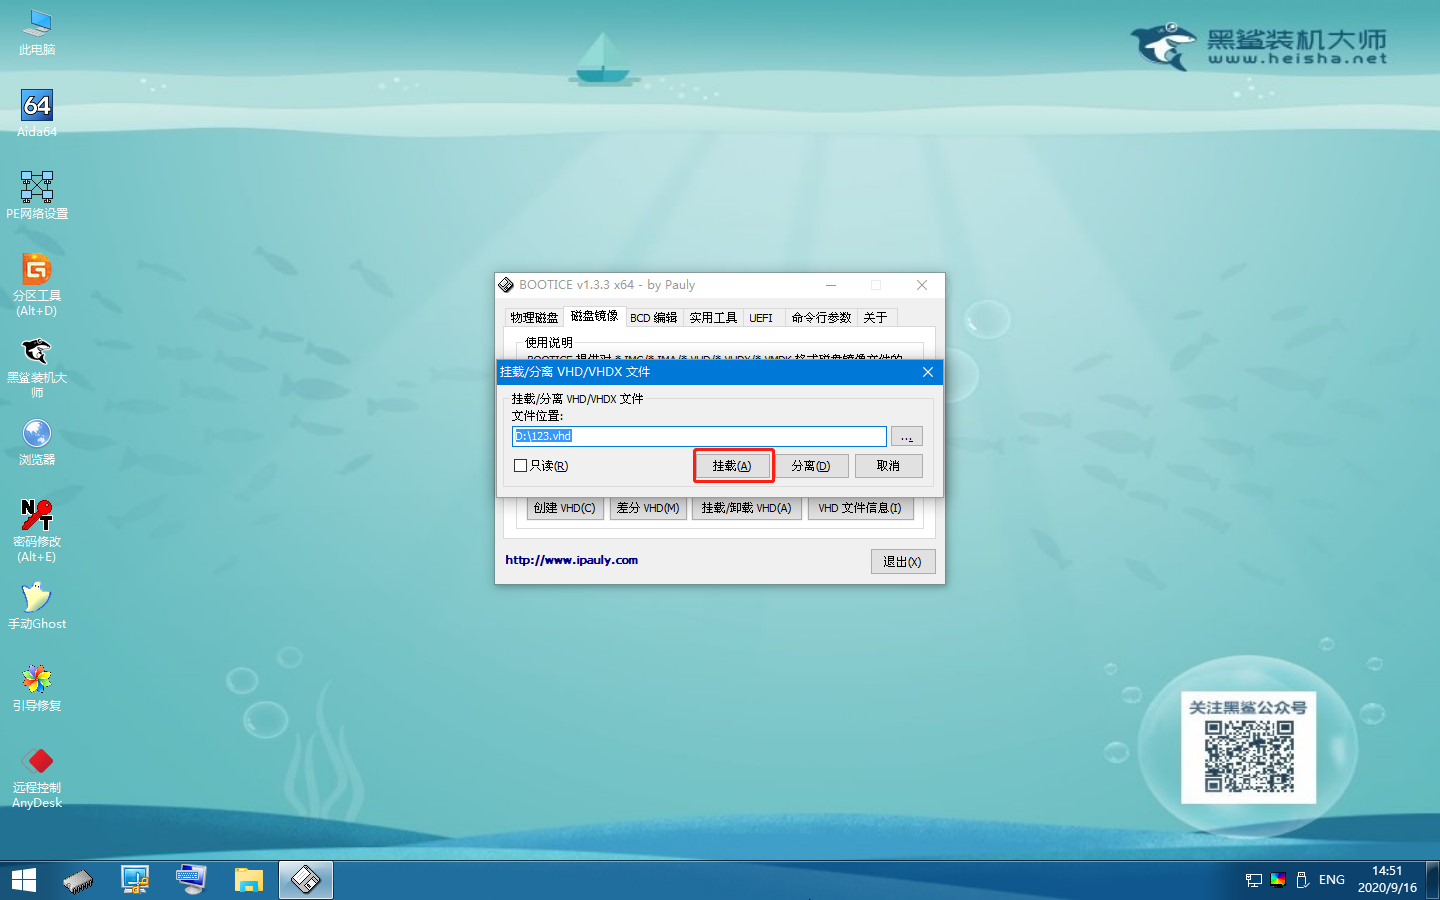The width and height of the screenshot is (1440, 900).
Task: Click the colorful display tray icon
Action: tap(1278, 880)
